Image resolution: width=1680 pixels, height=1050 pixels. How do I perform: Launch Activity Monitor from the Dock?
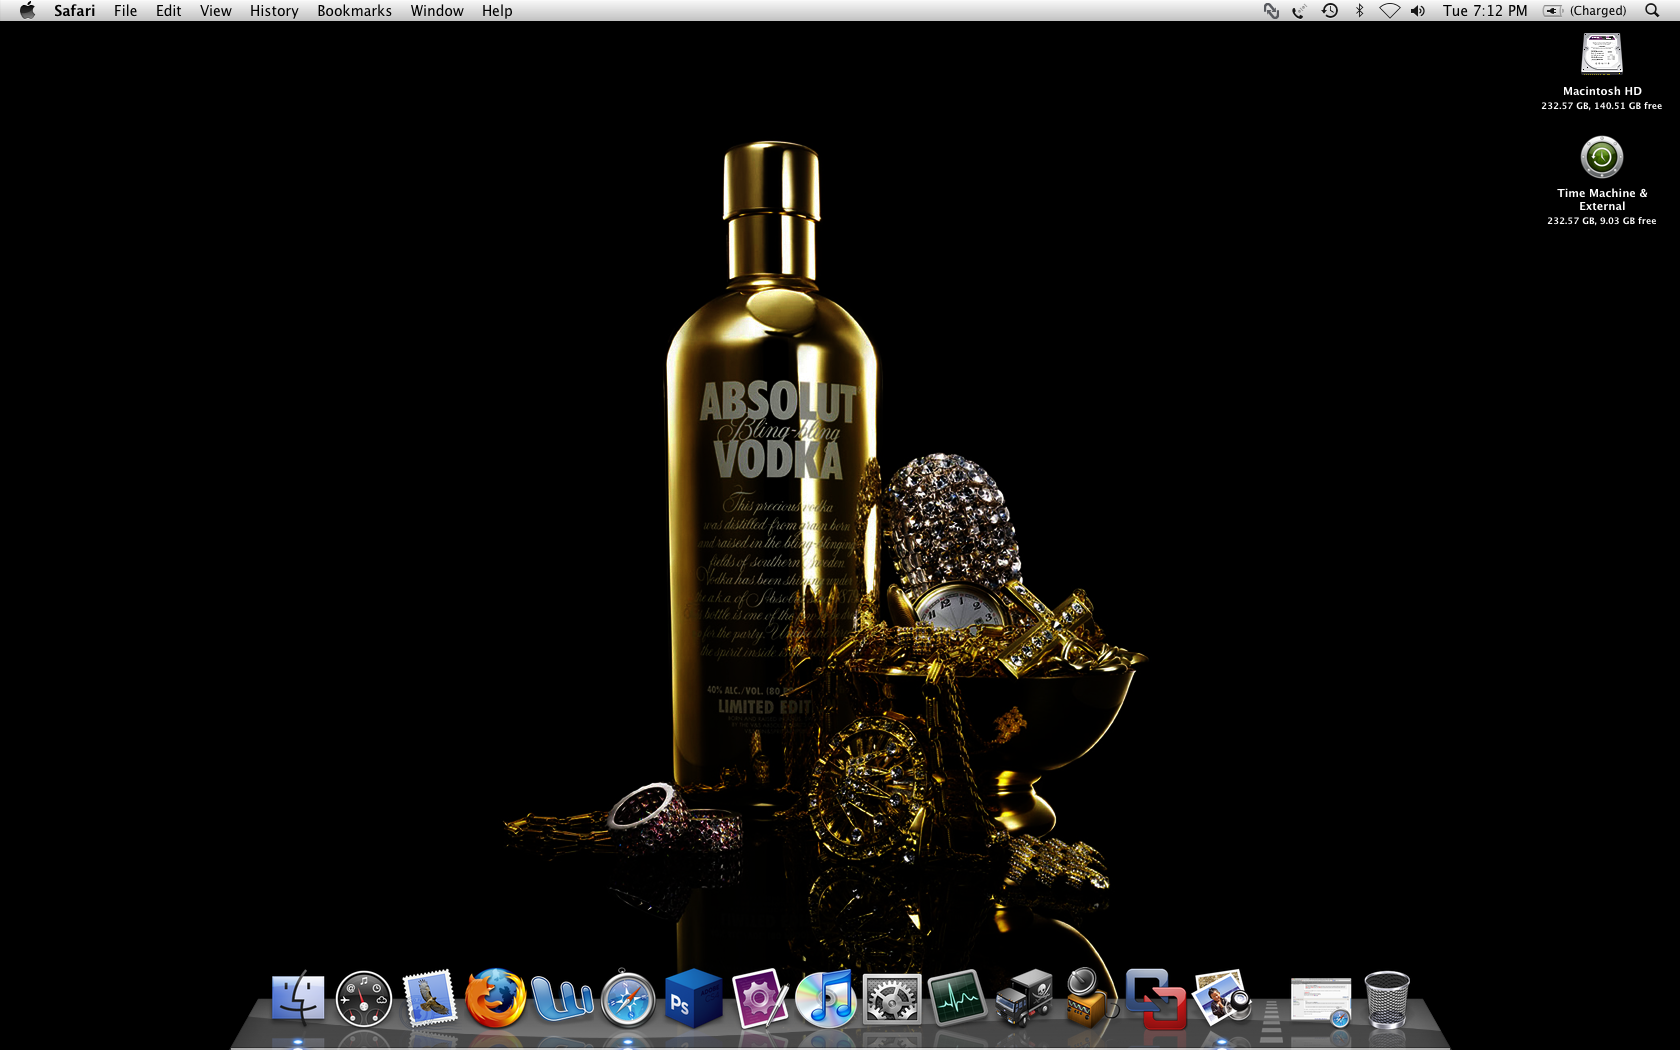click(957, 998)
